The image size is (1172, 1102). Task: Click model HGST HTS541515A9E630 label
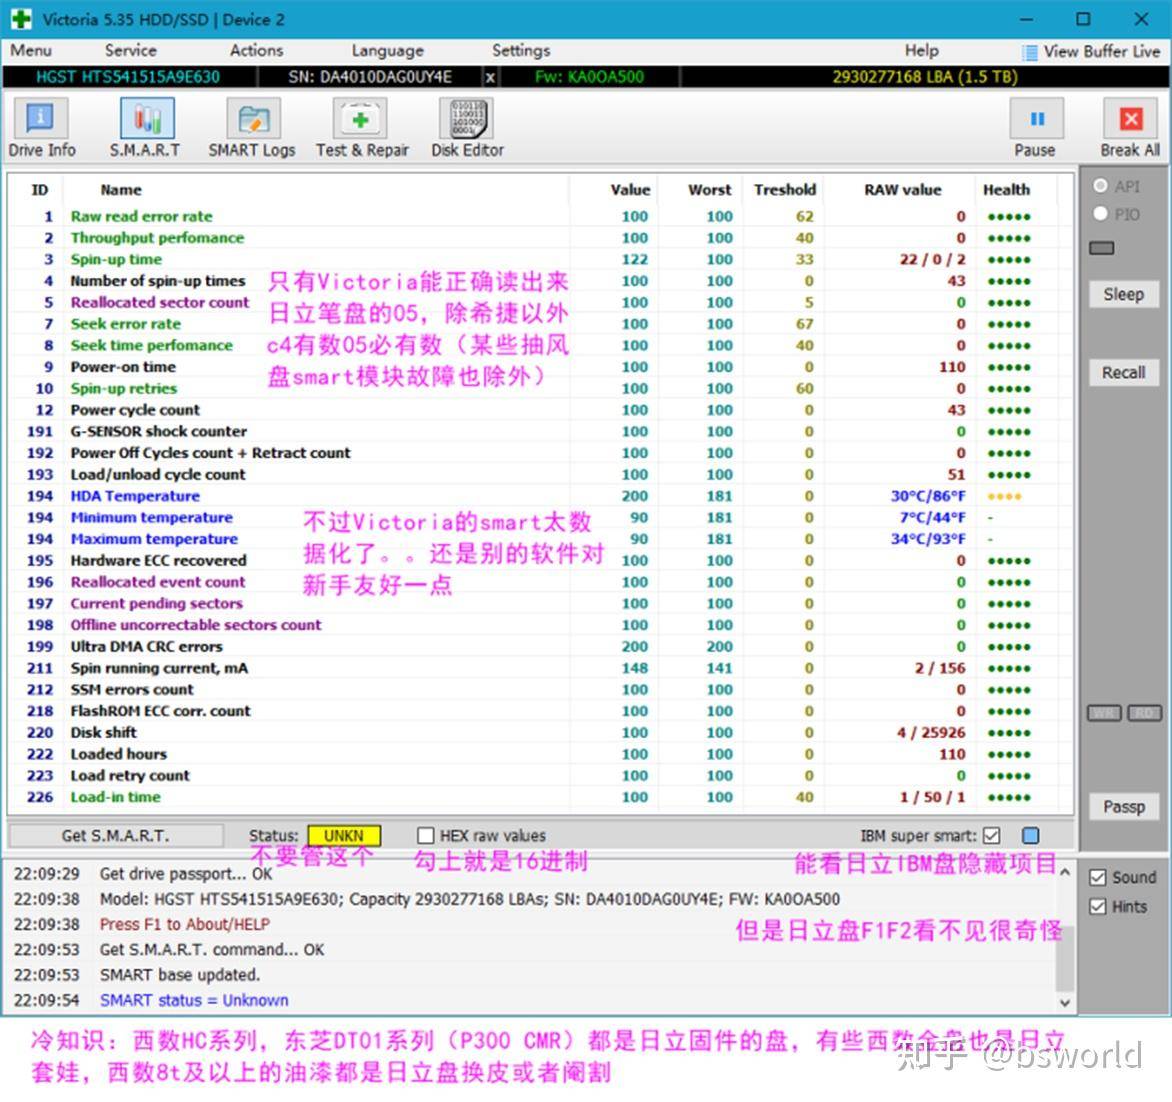click(x=128, y=76)
